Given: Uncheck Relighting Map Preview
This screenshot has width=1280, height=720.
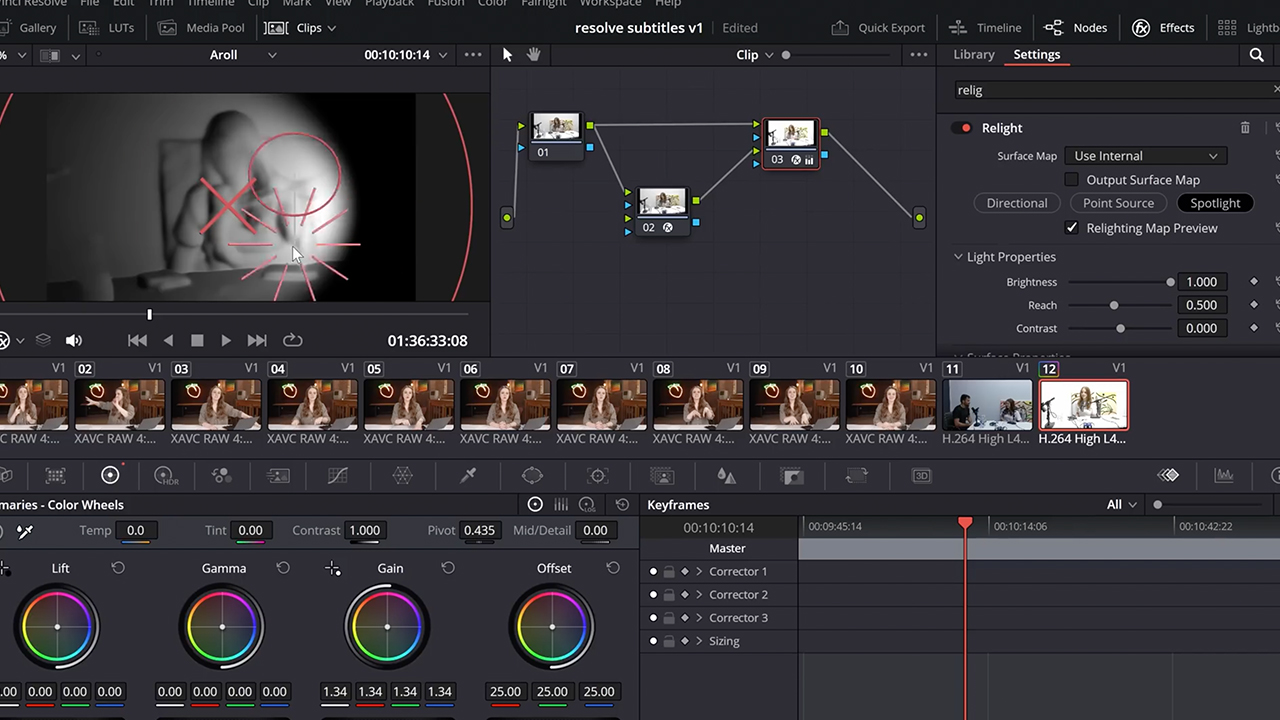Looking at the screenshot, I should [1072, 228].
